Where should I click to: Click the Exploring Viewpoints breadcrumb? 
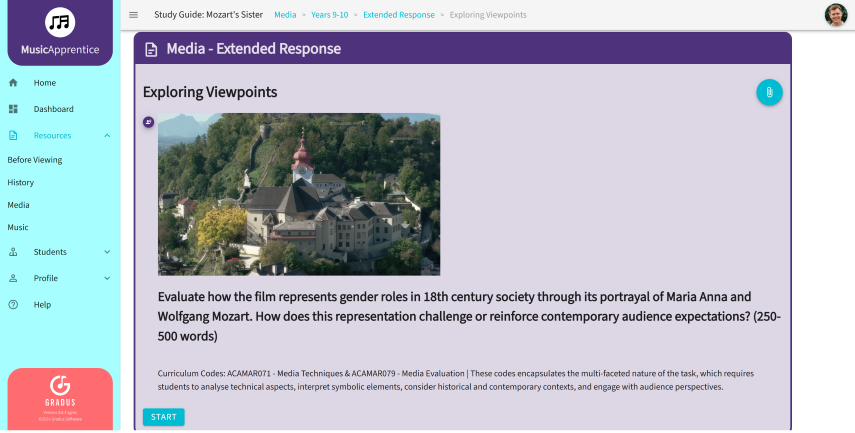click(488, 15)
